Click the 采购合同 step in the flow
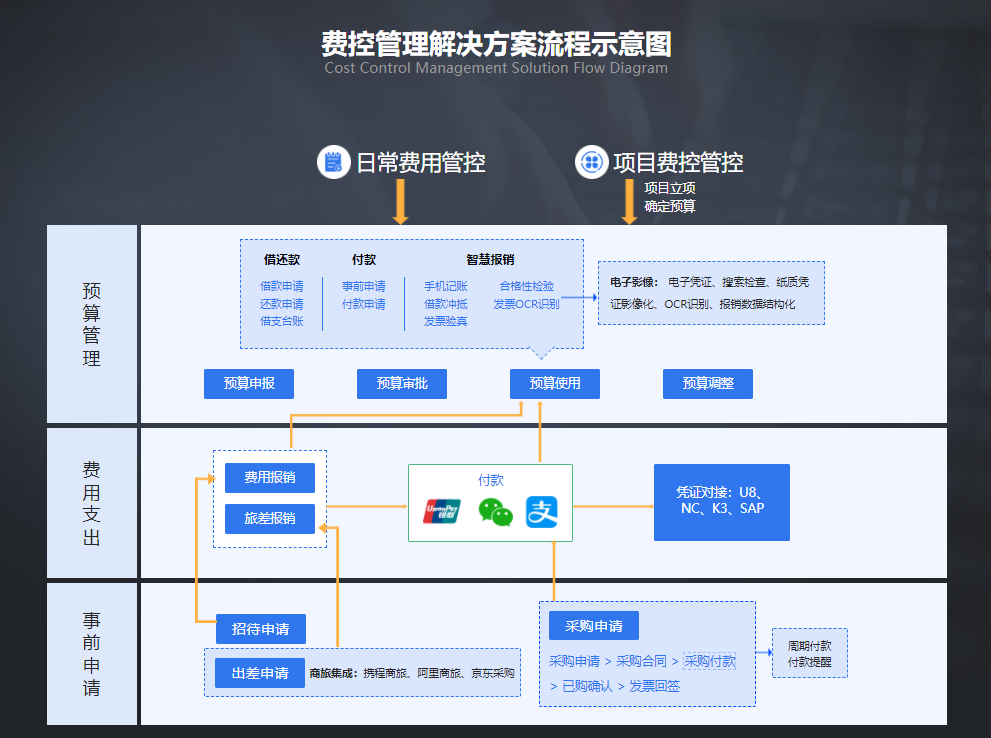Screen dimensions: 991x738 coord(641,661)
